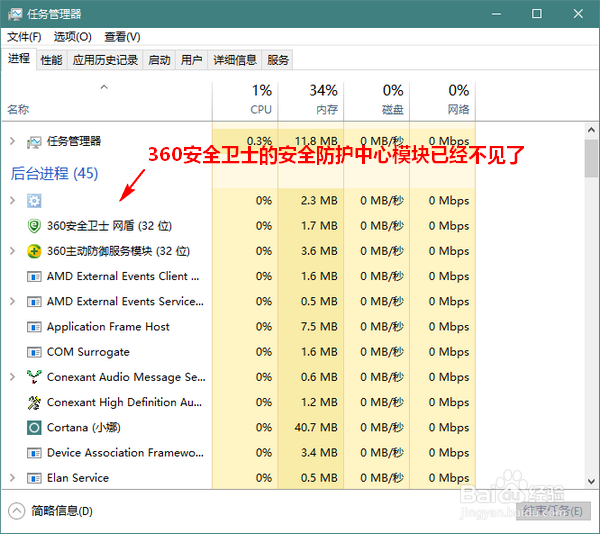This screenshot has height=534, width=600.
Task: Expand the 任务管理器 process row
Action: tap(12, 141)
